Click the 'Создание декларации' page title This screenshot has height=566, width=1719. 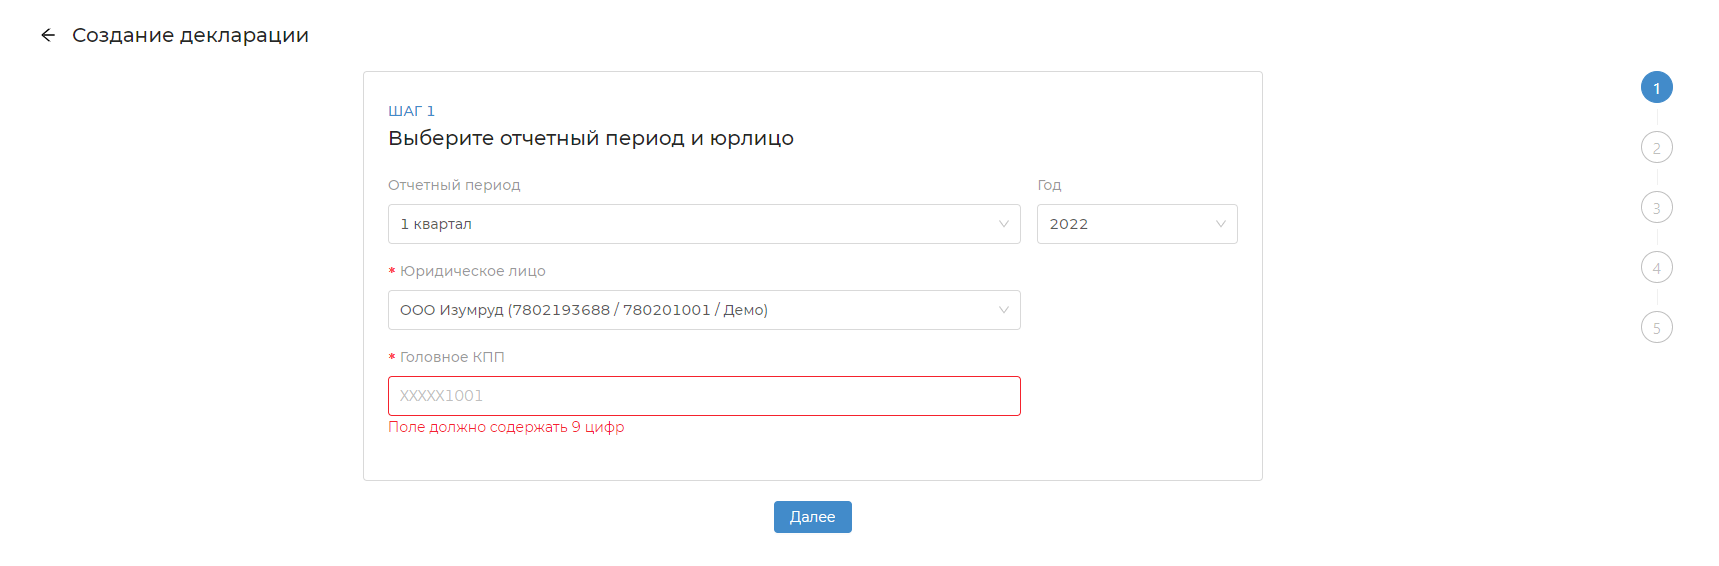click(x=190, y=35)
